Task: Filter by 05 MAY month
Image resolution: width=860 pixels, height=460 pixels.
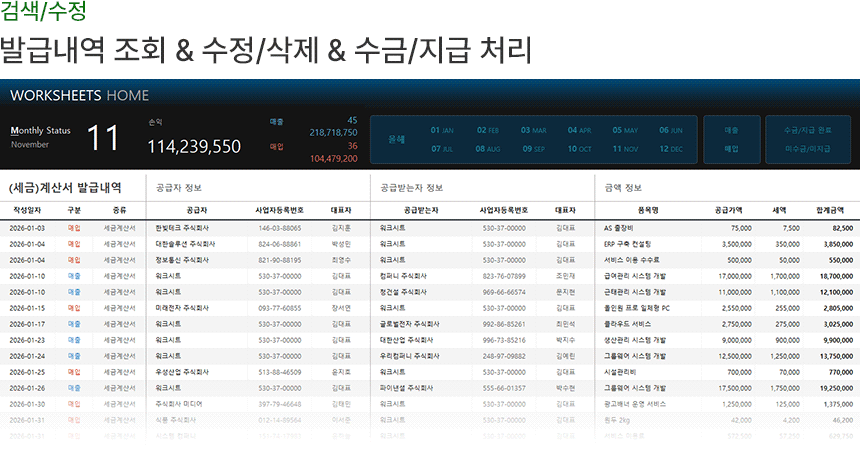Action: click(624, 130)
